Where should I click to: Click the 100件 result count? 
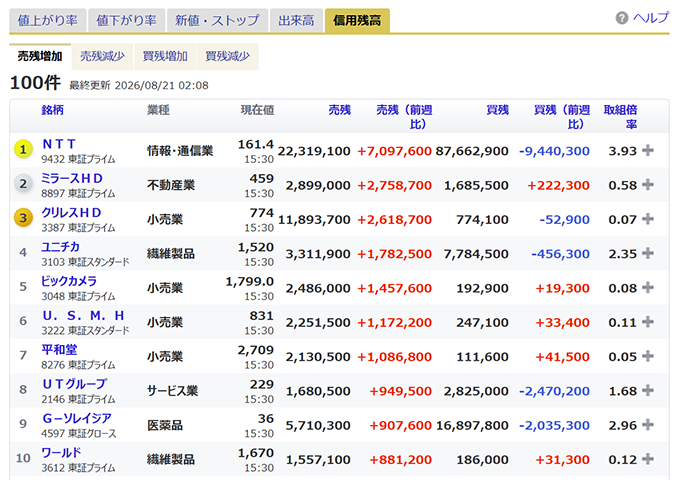[x=35, y=82]
